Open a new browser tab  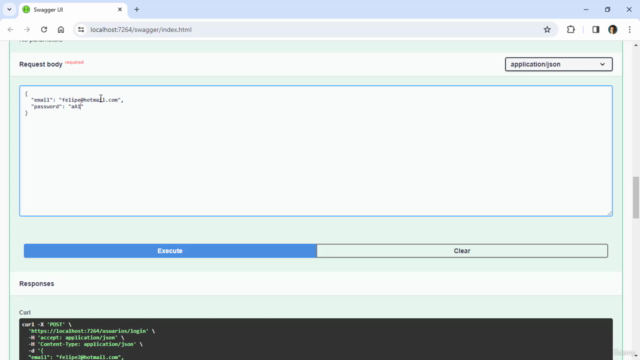click(137, 9)
